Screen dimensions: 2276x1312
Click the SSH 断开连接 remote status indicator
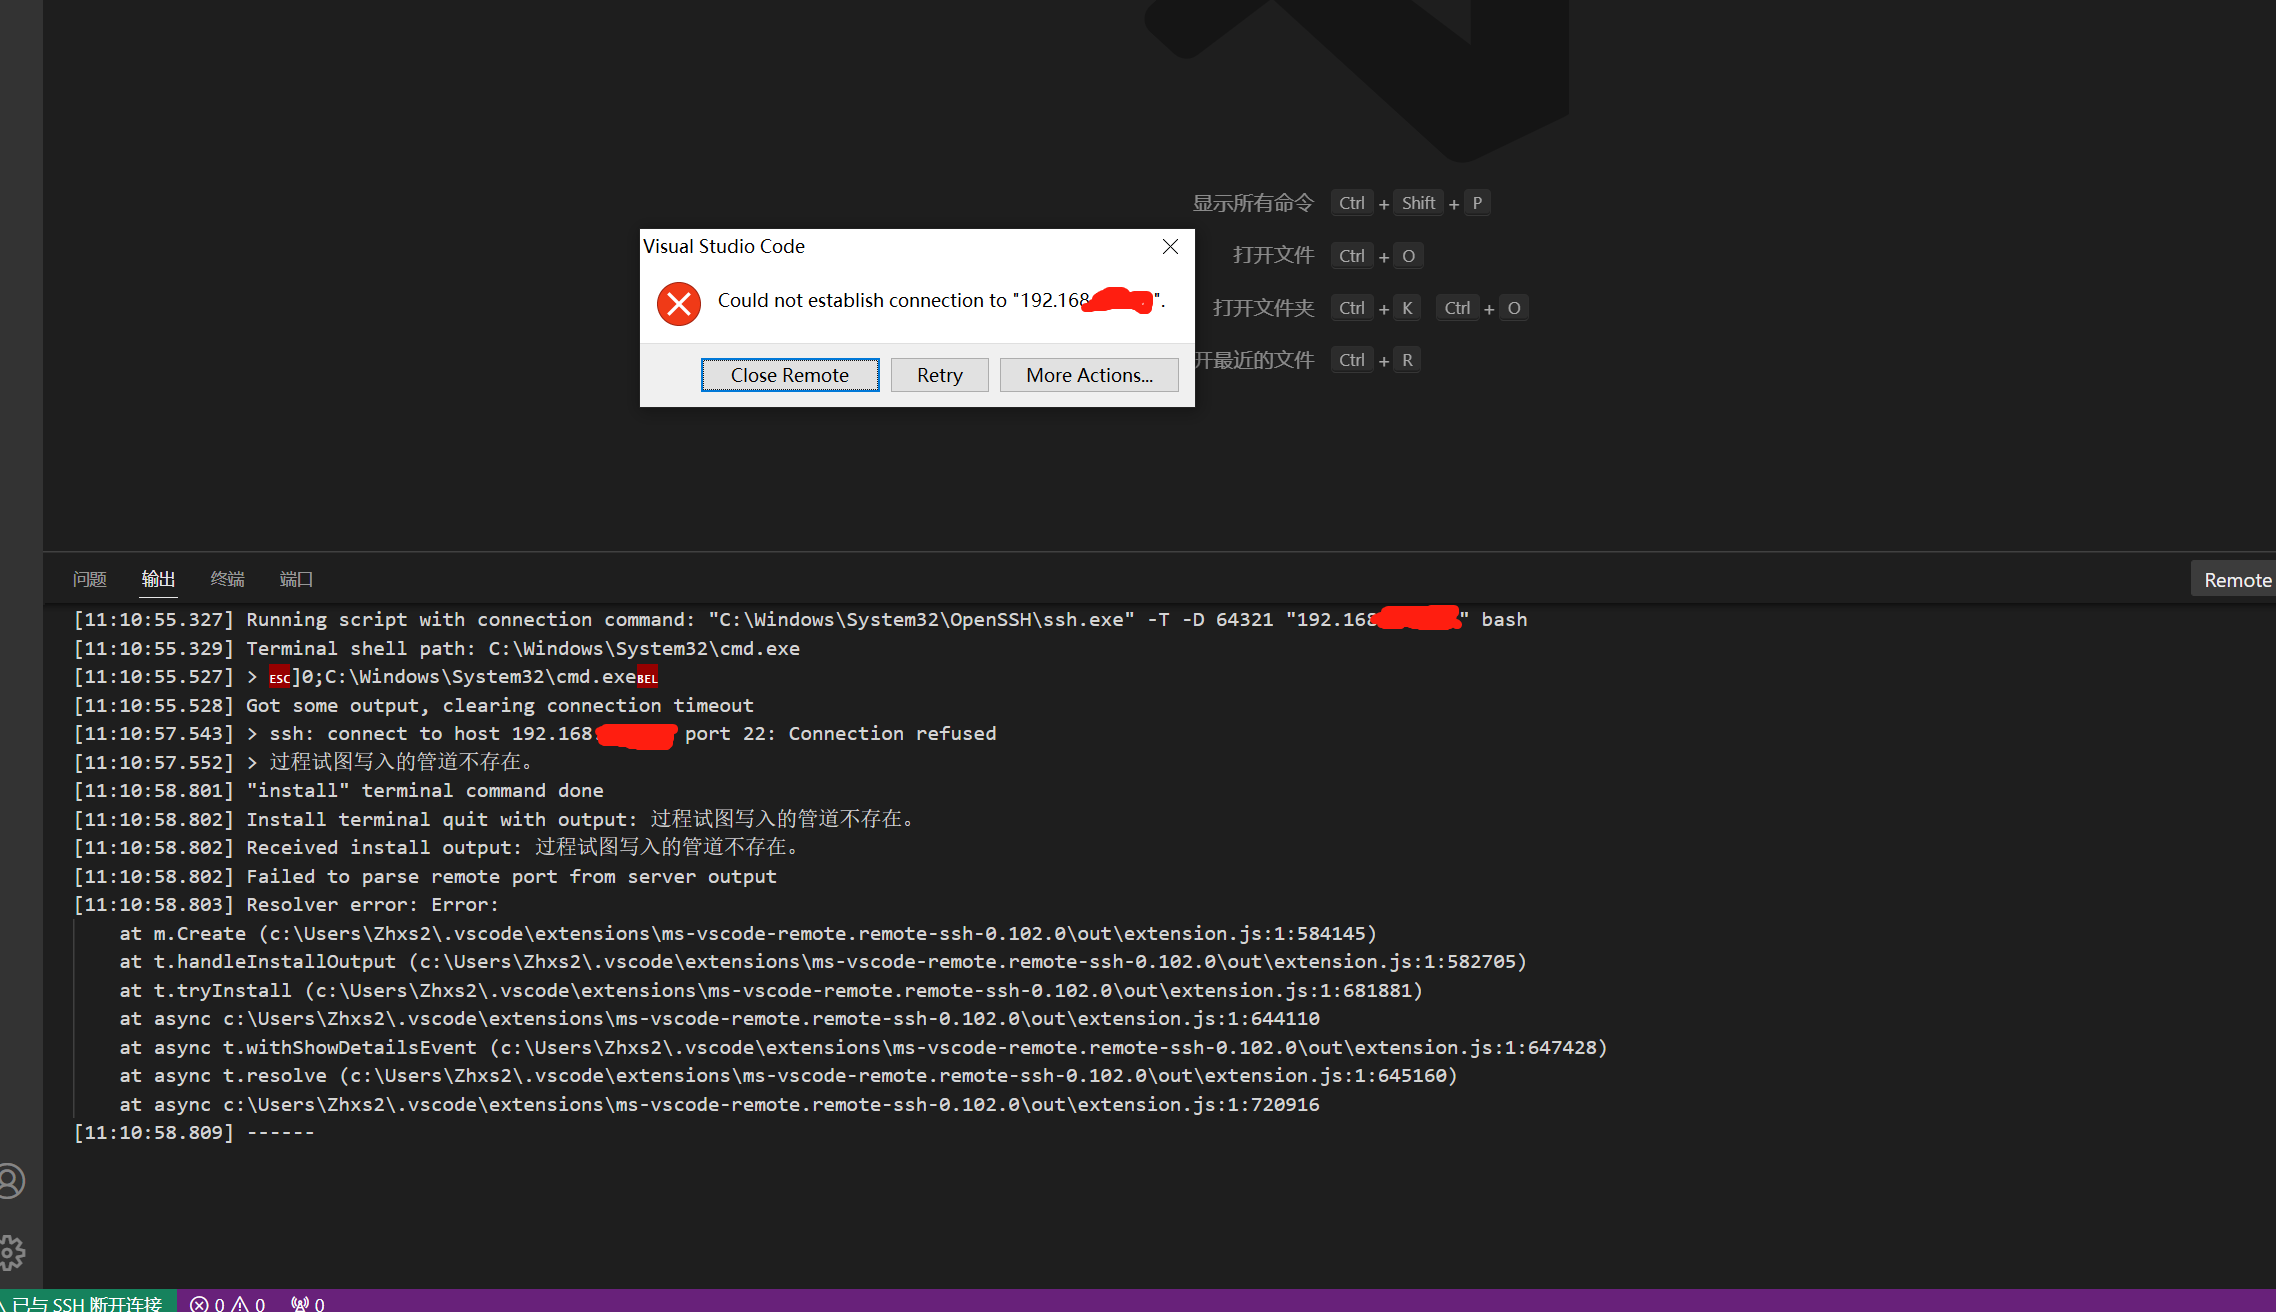(88, 1303)
